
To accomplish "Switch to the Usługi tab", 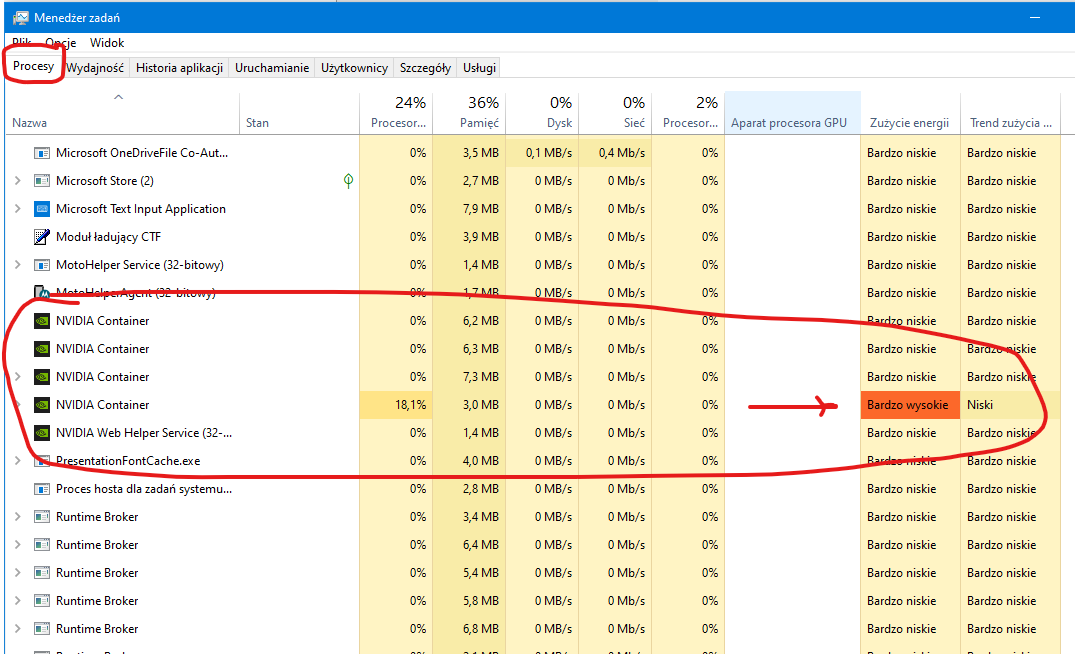I will point(479,68).
